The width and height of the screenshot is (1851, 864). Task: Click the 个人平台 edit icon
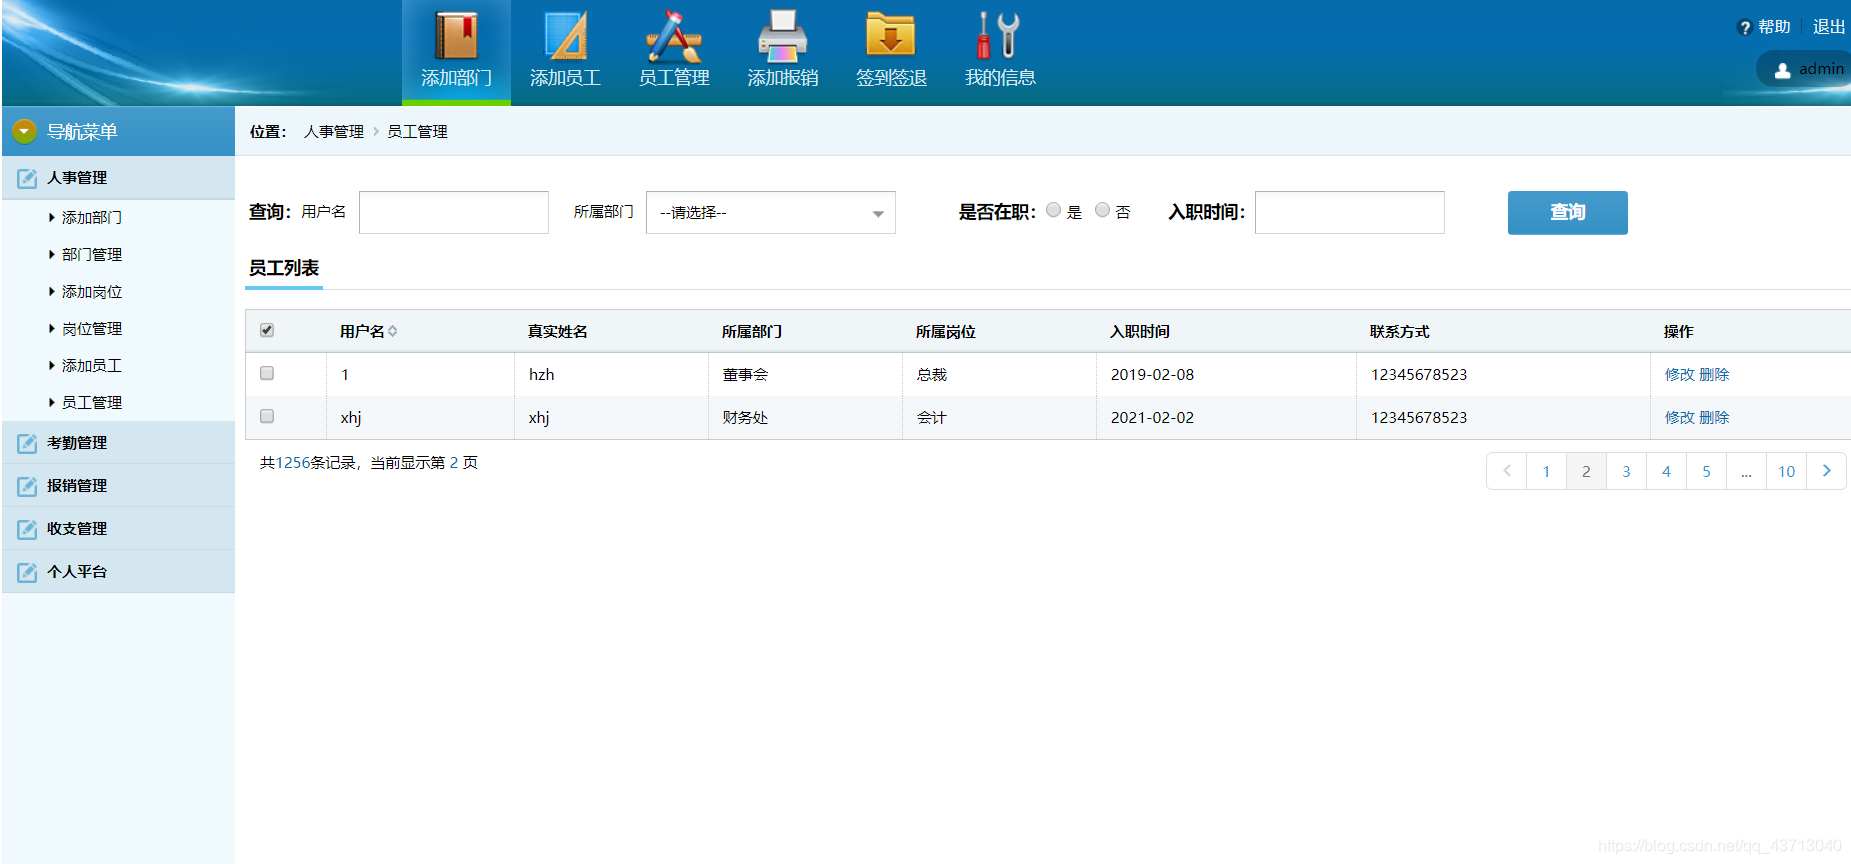click(27, 572)
